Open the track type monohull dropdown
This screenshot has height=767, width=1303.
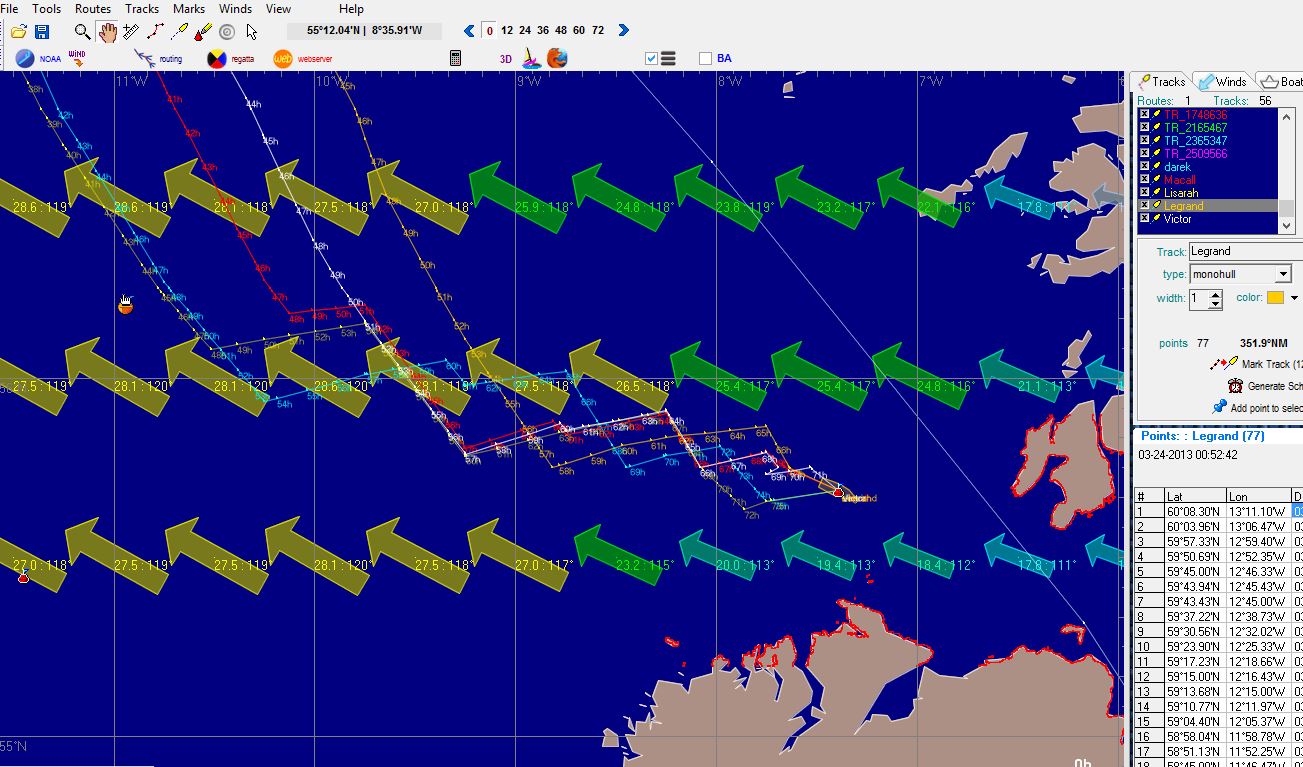point(1283,274)
